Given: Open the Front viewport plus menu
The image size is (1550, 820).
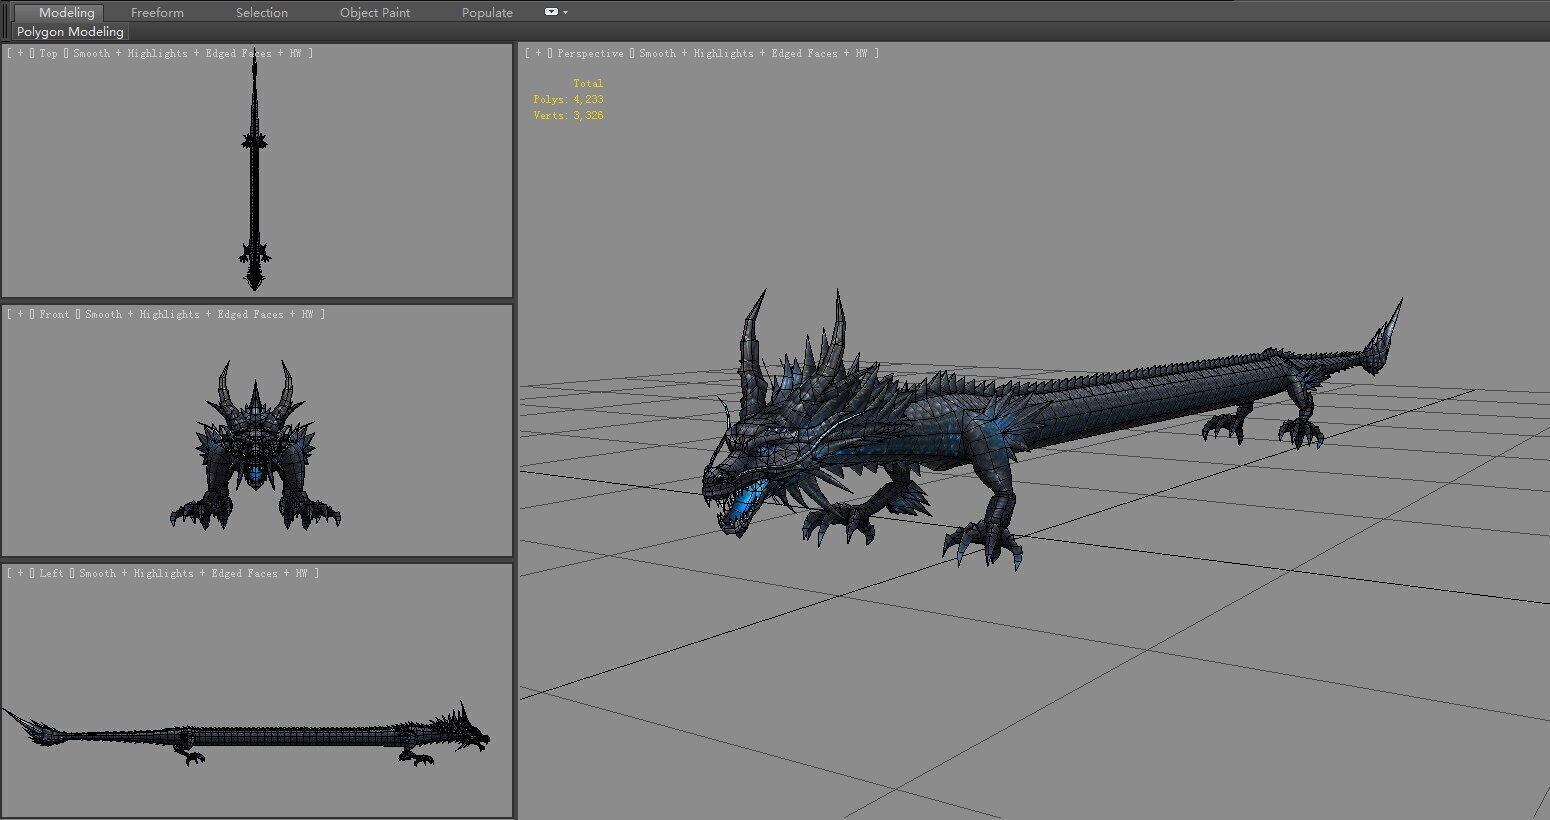Looking at the screenshot, I should pyautogui.click(x=20, y=314).
